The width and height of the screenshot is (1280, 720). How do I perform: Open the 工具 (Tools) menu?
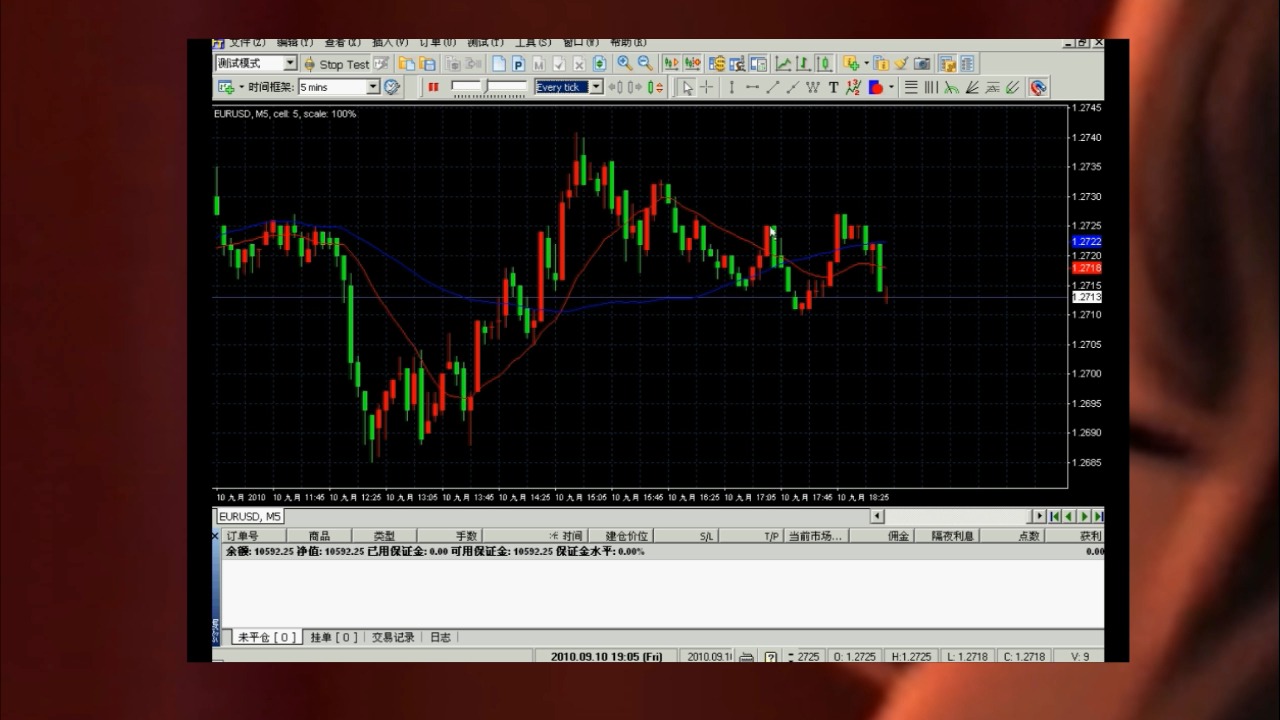[533, 43]
